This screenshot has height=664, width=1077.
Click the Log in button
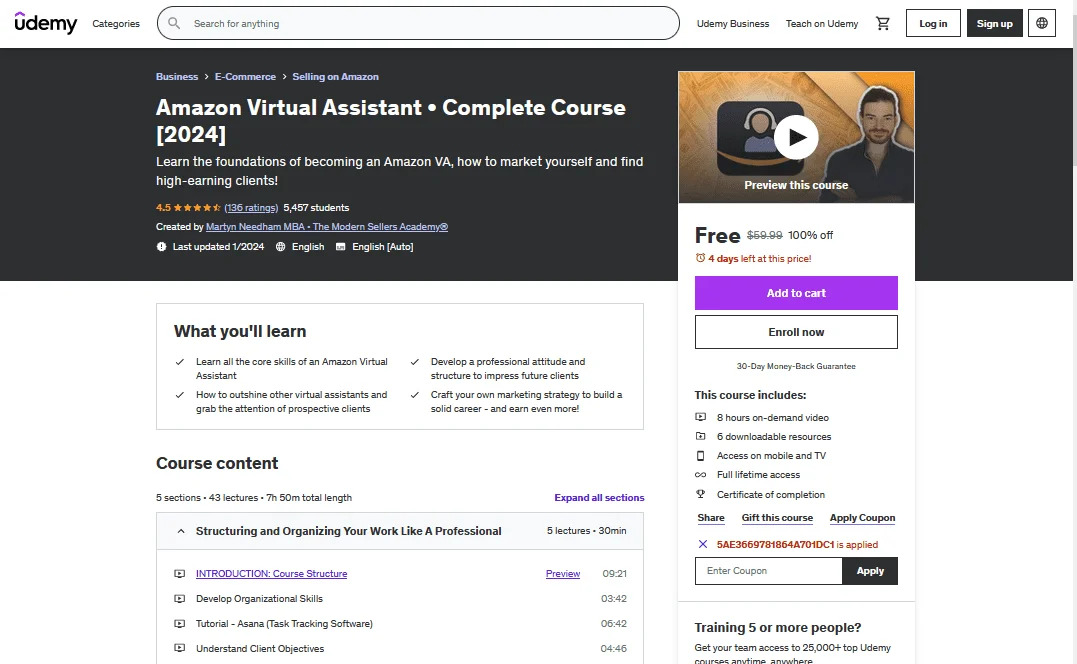(933, 23)
